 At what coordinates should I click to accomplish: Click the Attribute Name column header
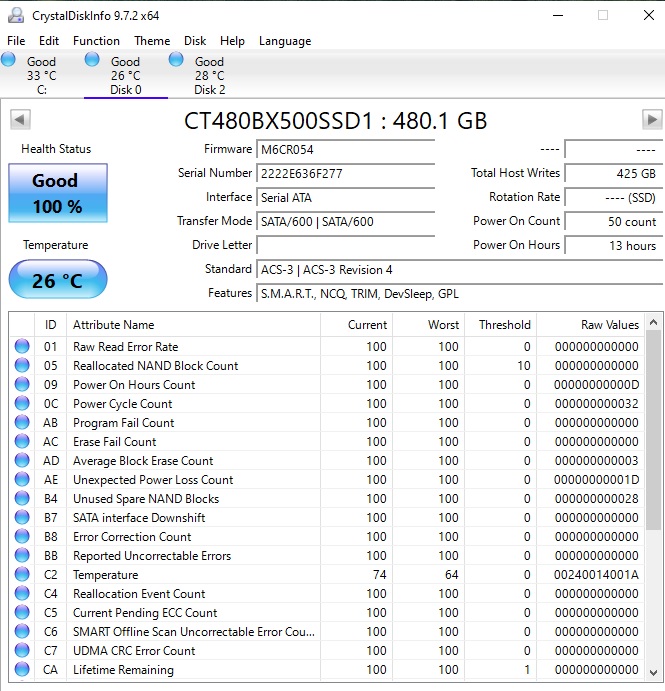pyautogui.click(x=190, y=325)
